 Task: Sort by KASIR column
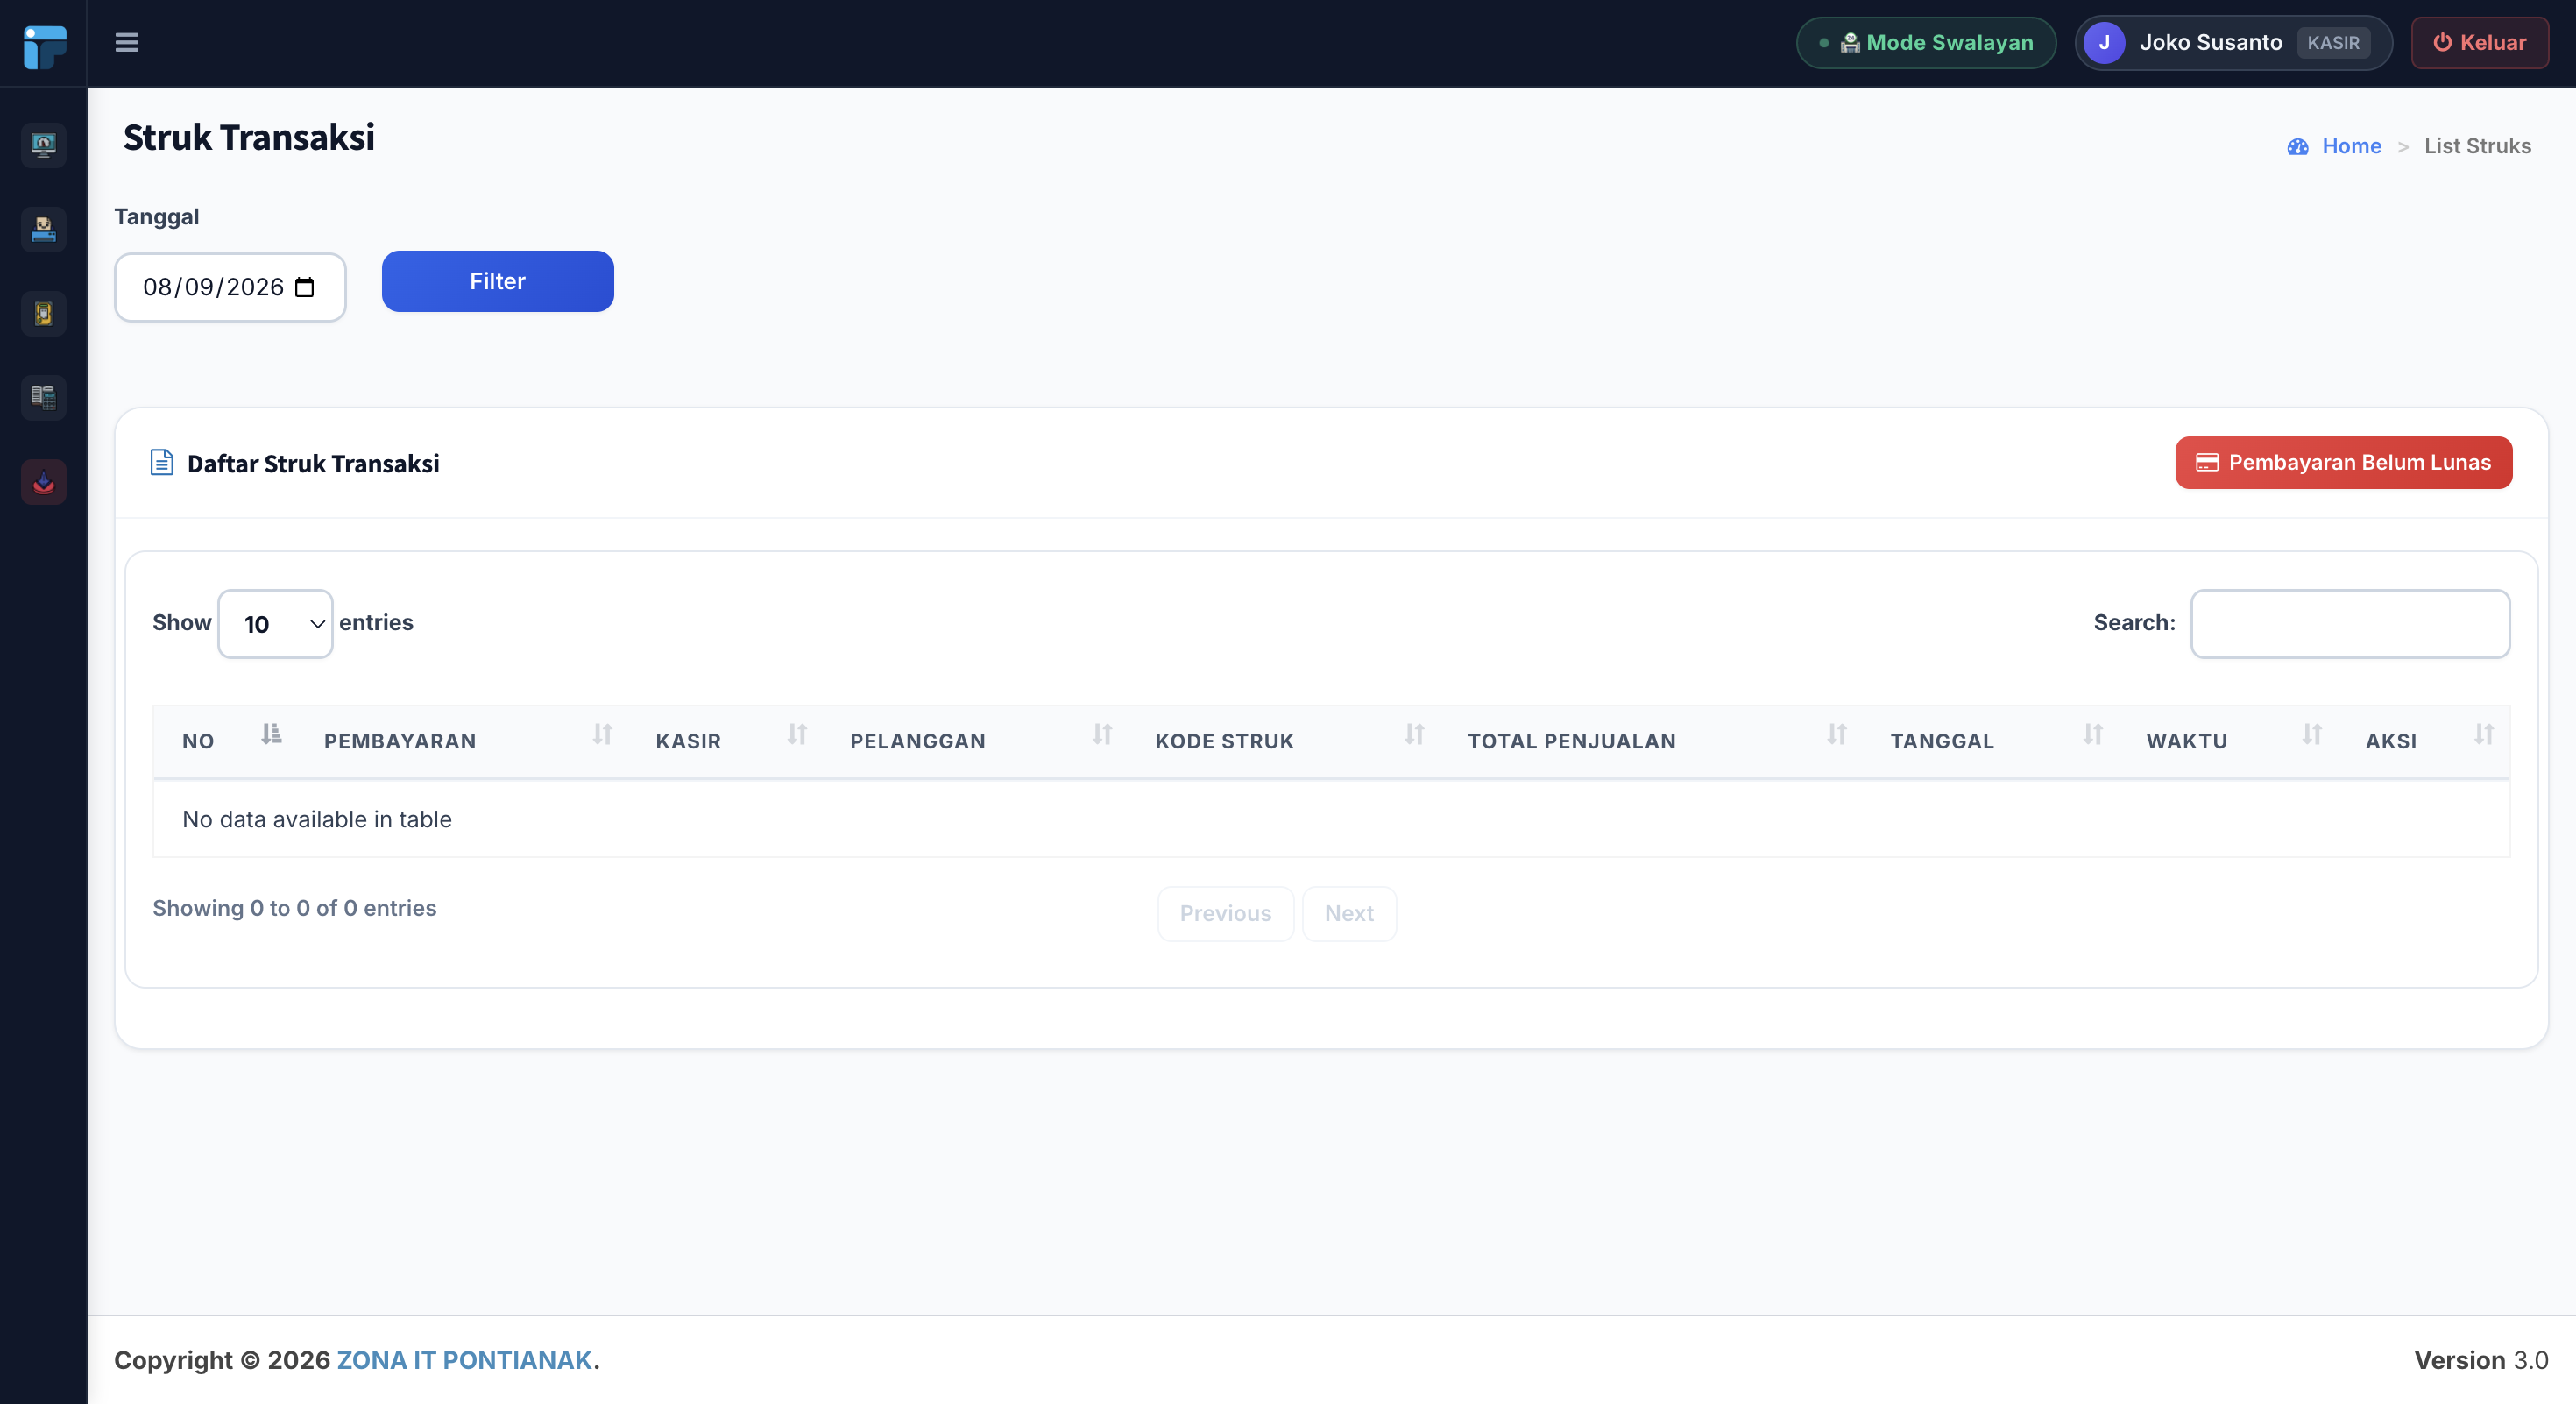pos(724,741)
